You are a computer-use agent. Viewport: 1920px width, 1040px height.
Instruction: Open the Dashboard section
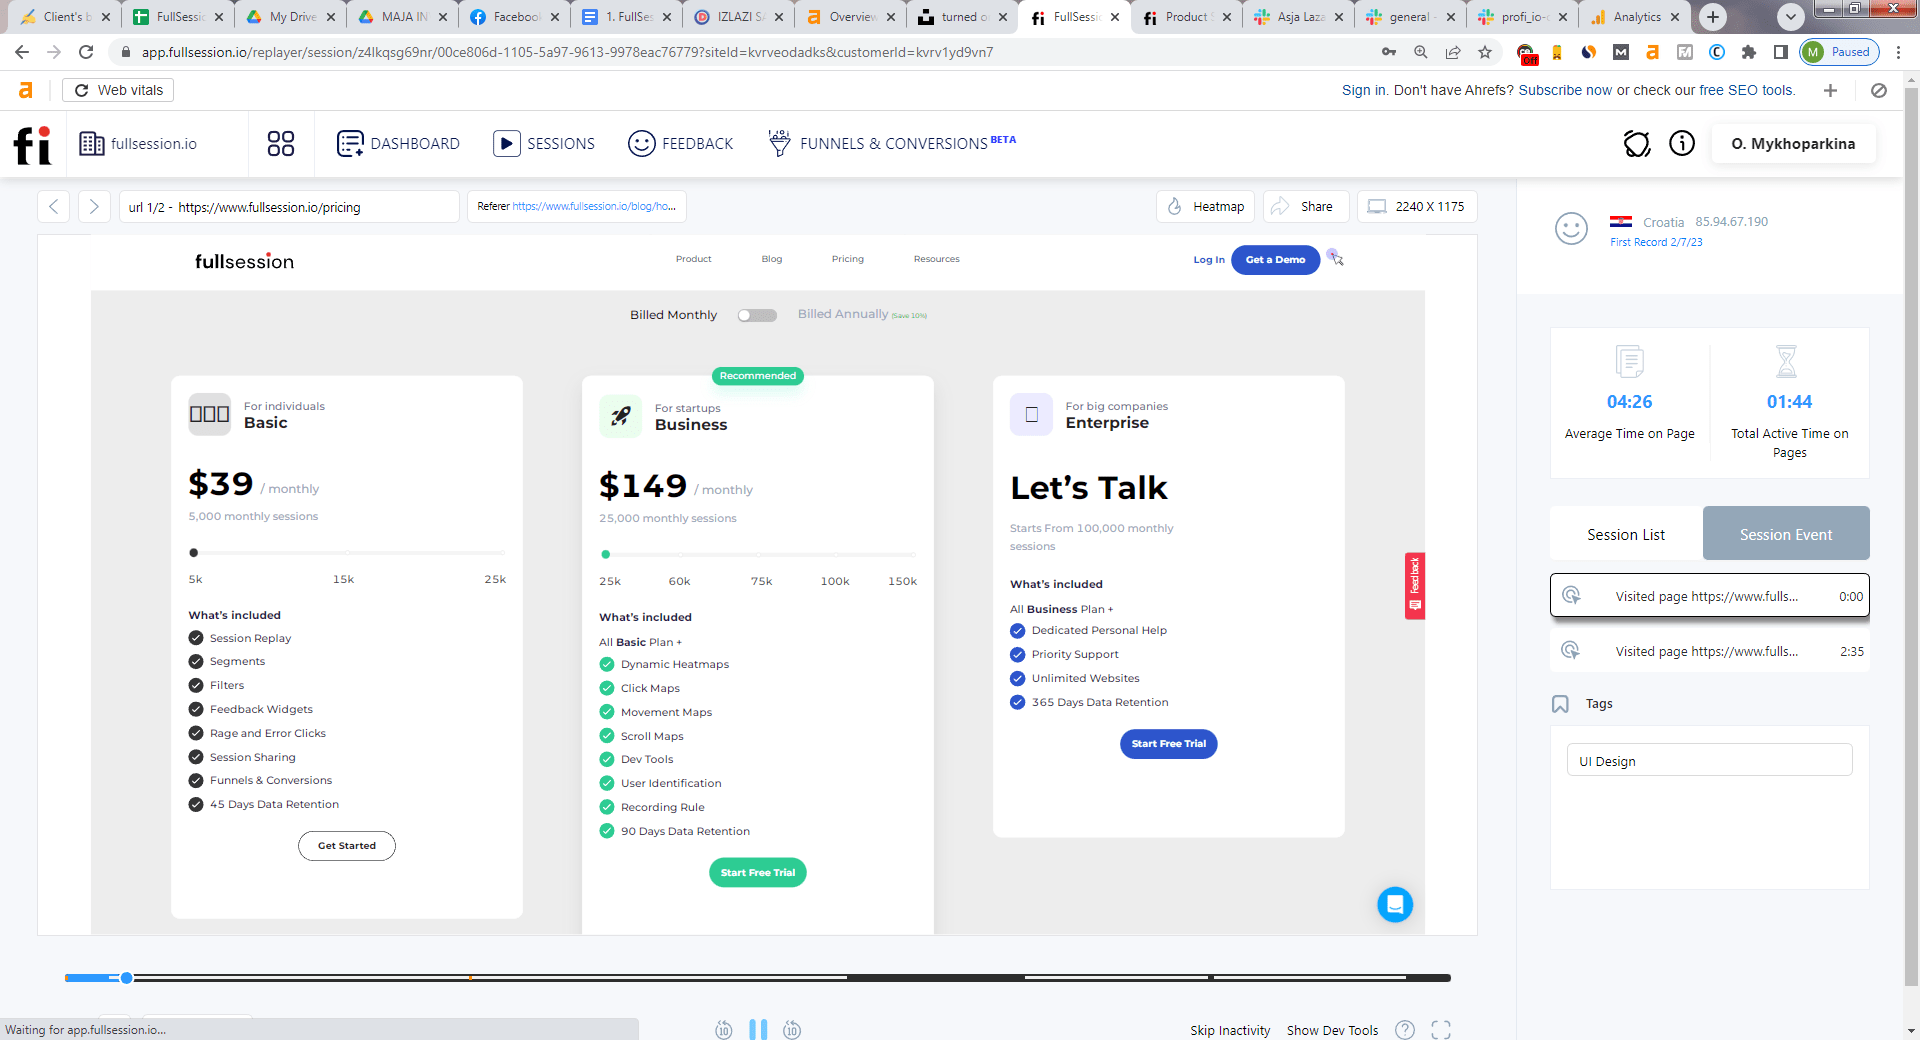(x=398, y=144)
